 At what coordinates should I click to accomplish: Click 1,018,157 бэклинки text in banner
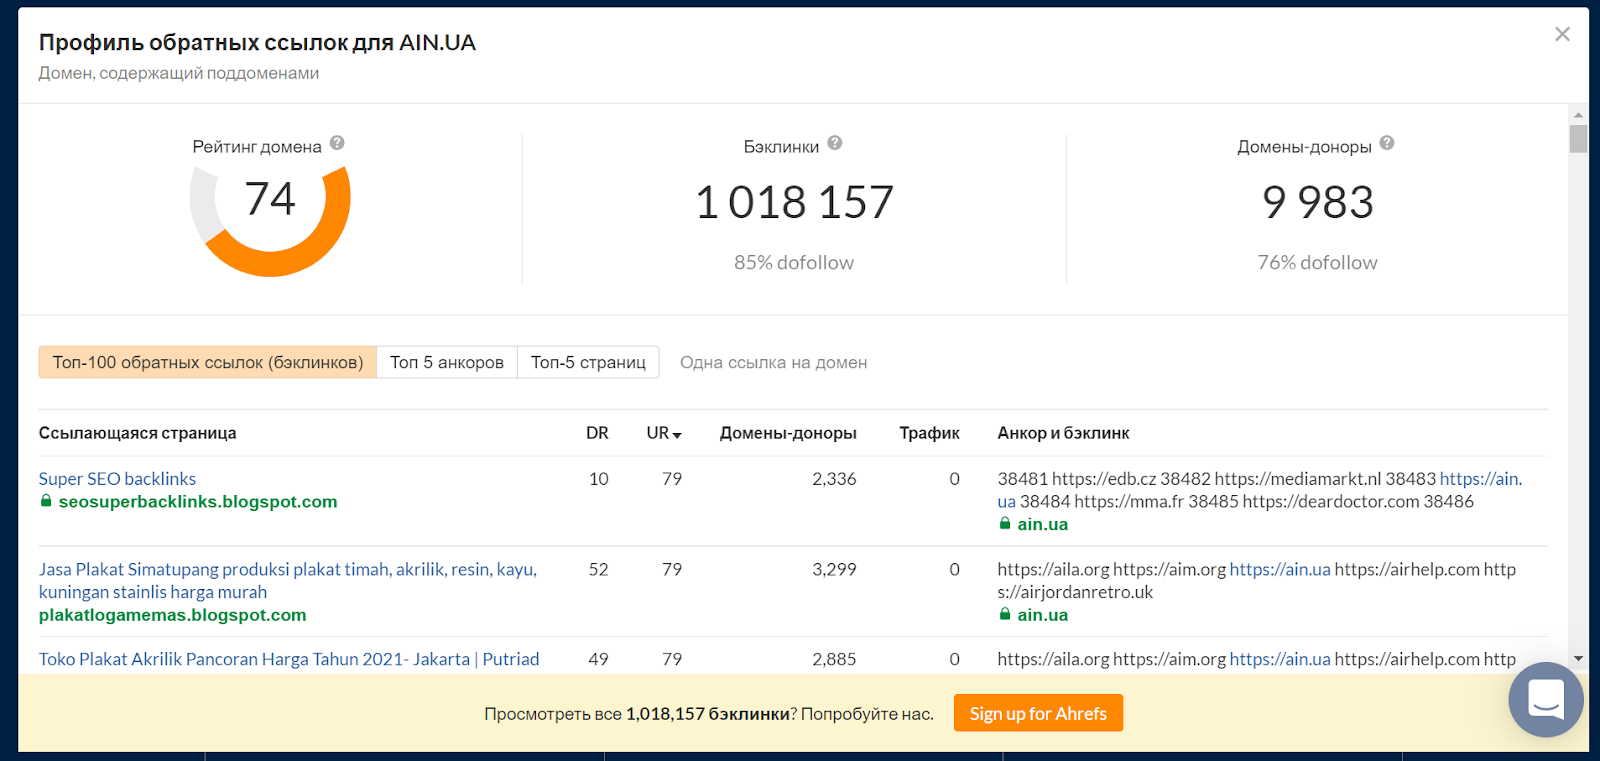[x=708, y=714]
